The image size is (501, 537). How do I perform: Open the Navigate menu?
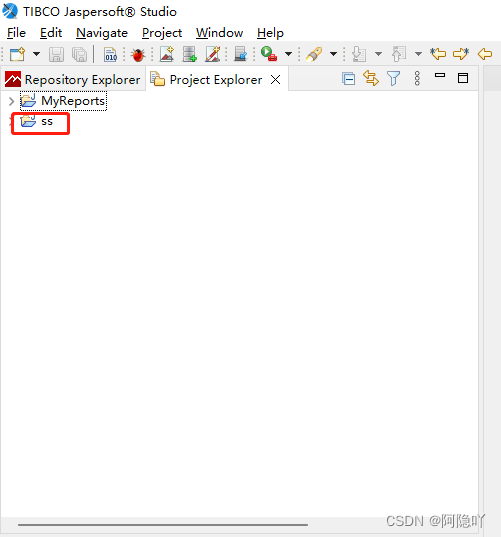click(102, 33)
